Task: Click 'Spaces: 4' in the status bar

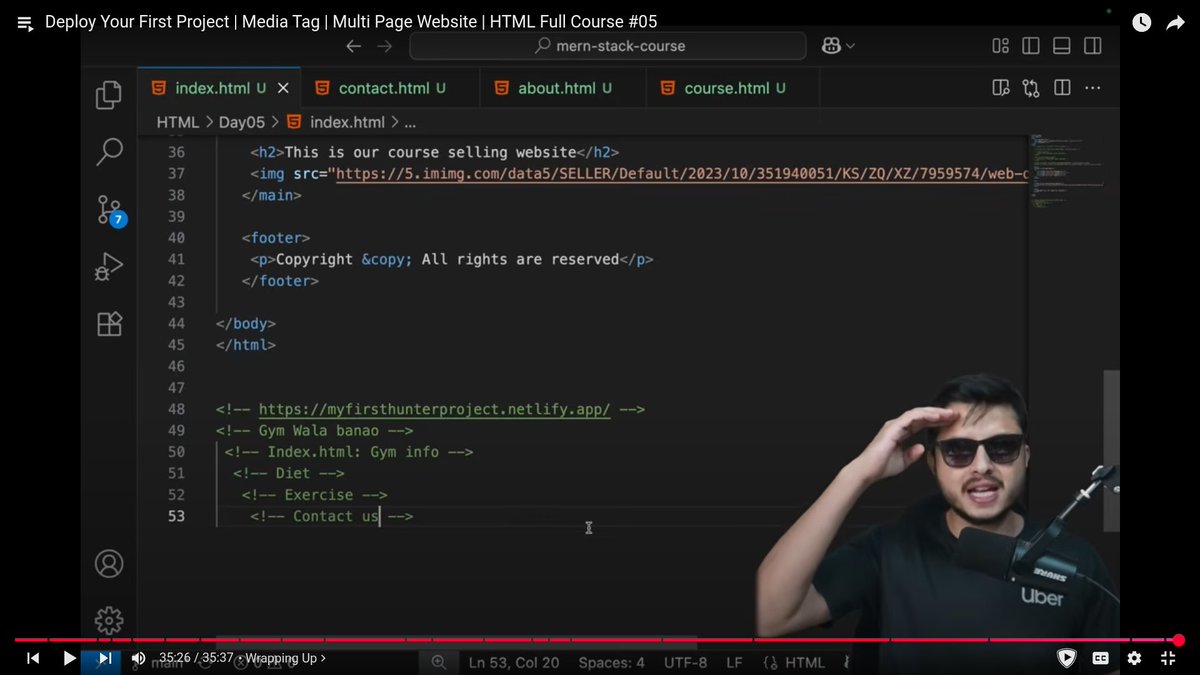Action: [x=612, y=662]
